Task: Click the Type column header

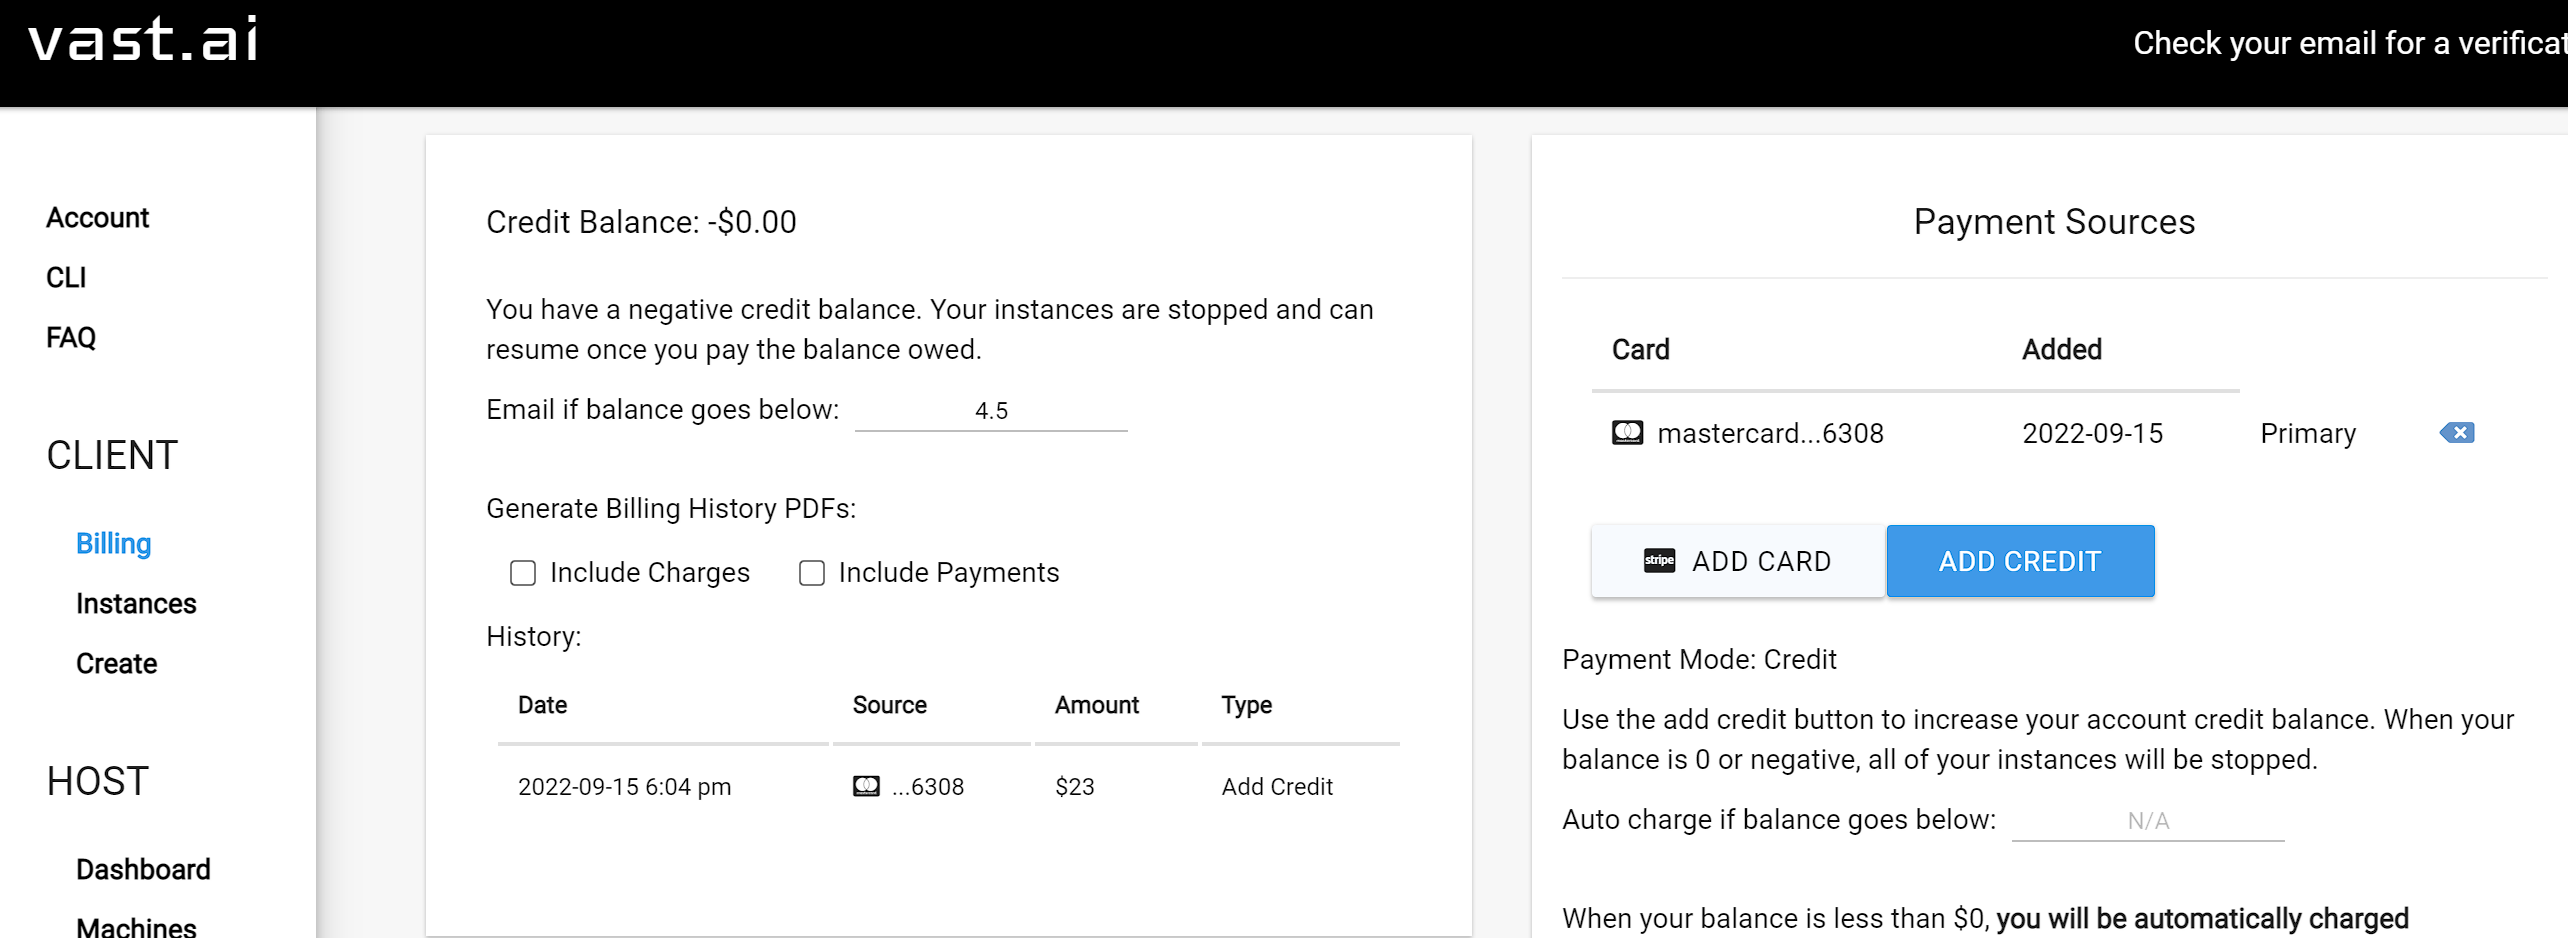Action: [1247, 705]
